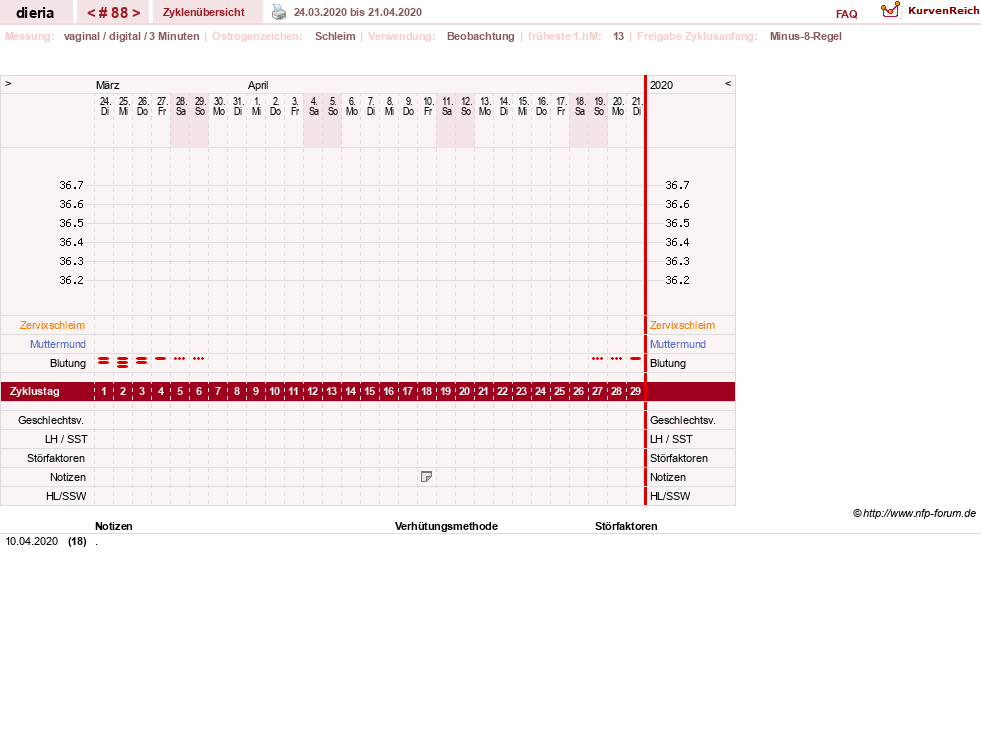Click the heavy bleeding mark on cycle day 2

point(123,362)
